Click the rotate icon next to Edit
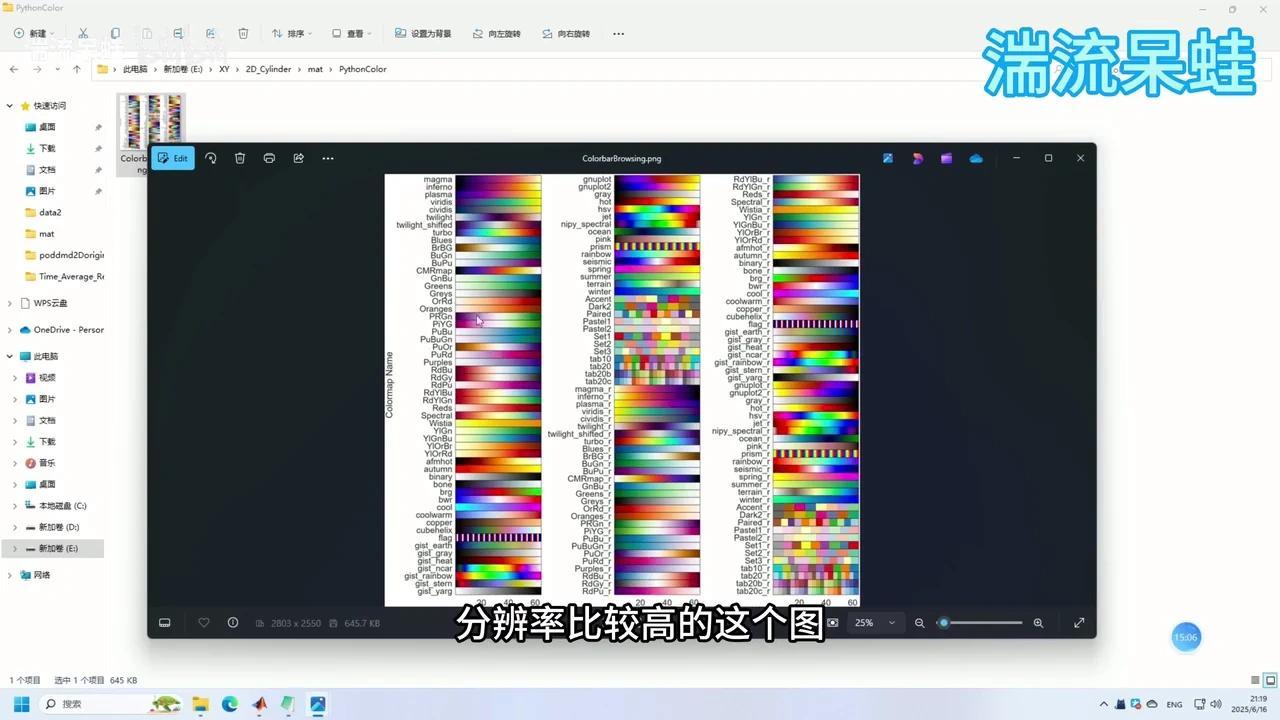 [x=211, y=158]
